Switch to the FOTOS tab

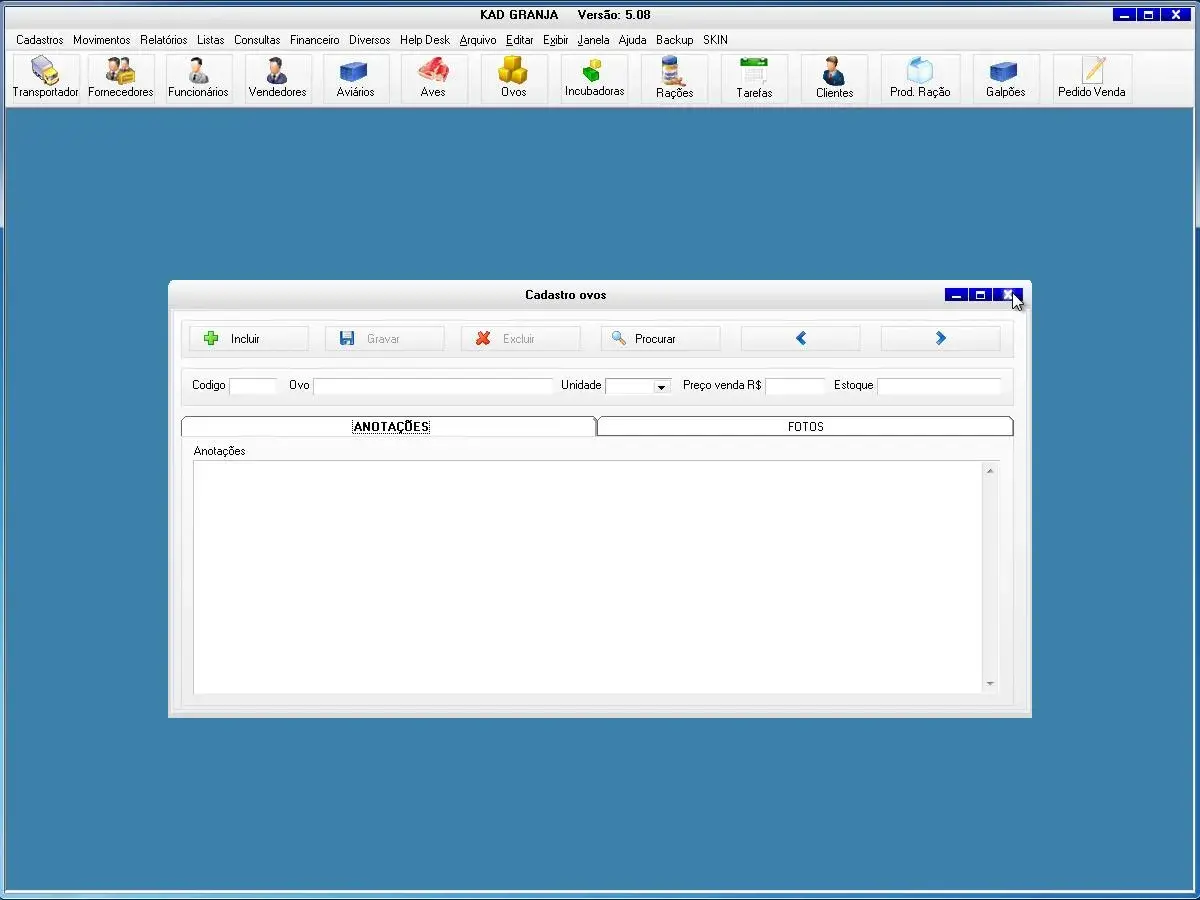point(805,427)
